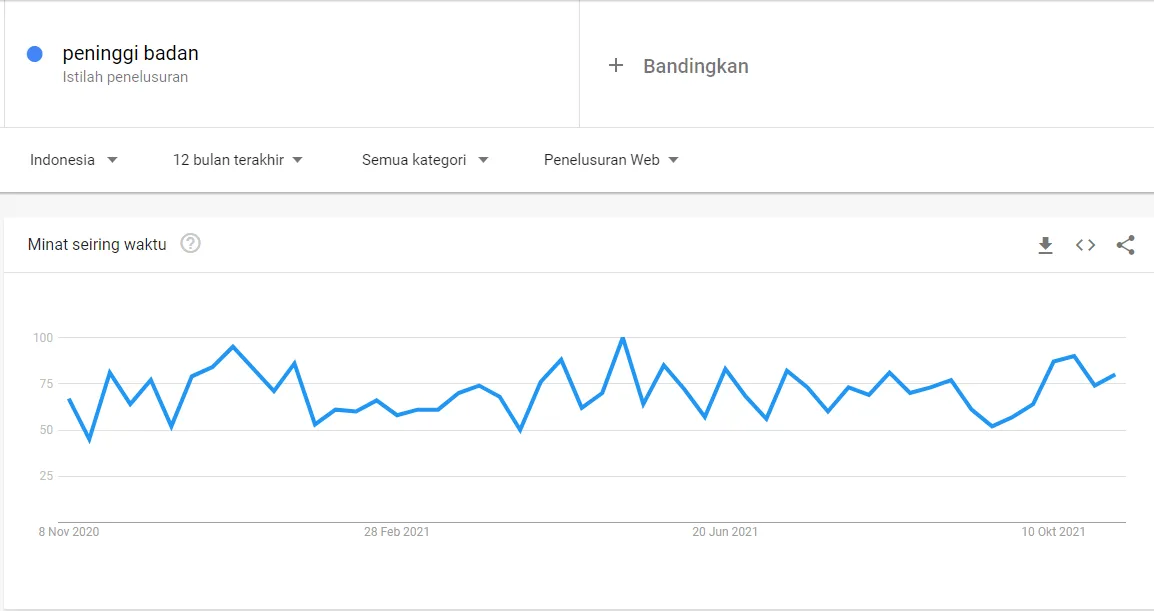Click the '20 Jun 2021' axis label

722,532
